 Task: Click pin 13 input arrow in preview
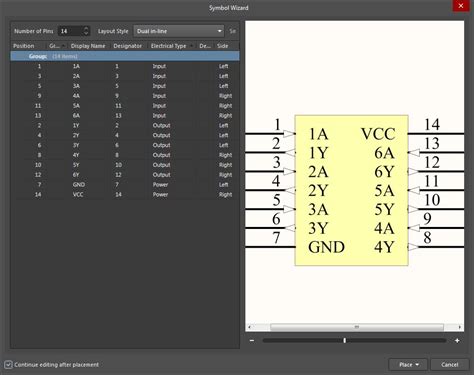click(x=414, y=153)
